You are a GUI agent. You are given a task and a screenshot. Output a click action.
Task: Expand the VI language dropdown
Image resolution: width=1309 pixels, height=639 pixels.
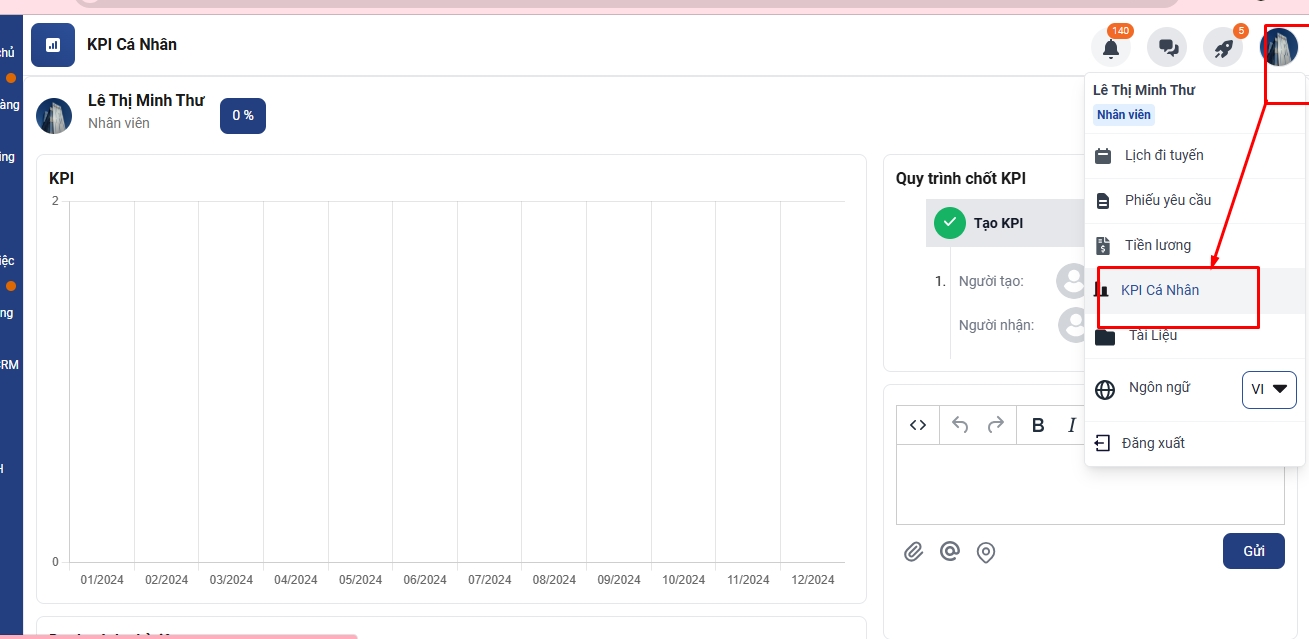point(1269,390)
